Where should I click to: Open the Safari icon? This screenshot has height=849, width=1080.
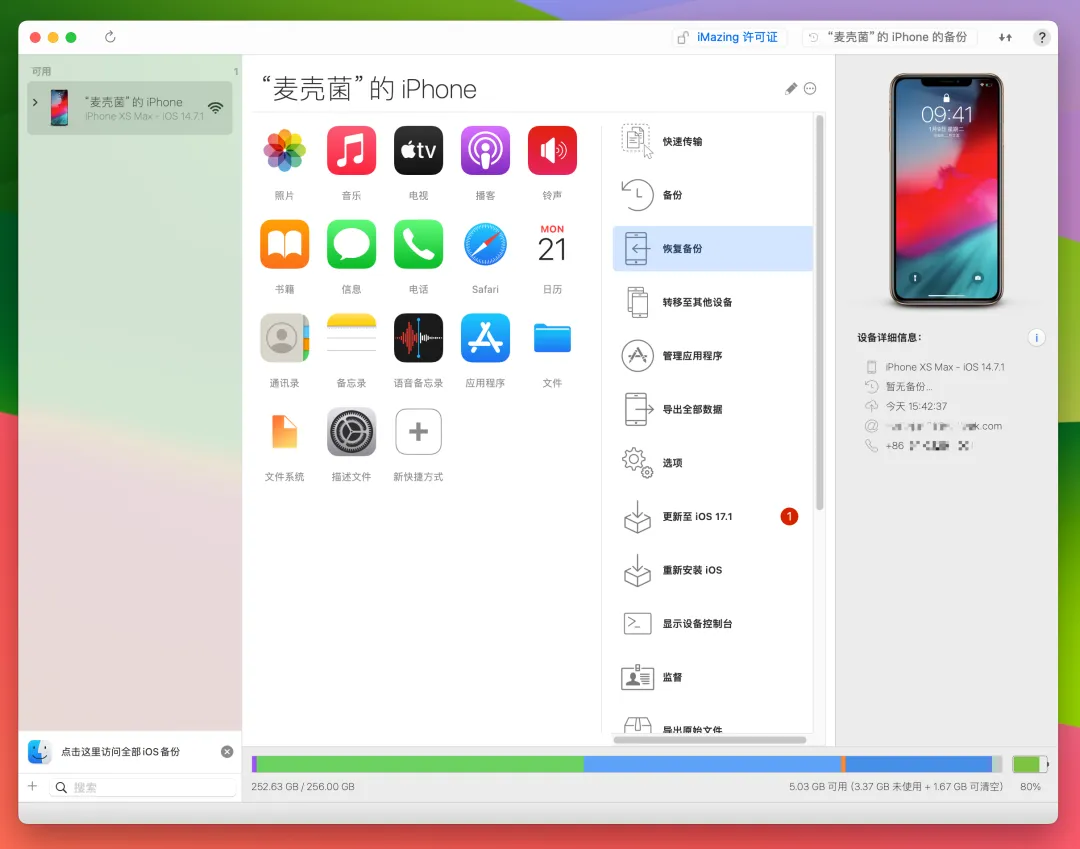pyautogui.click(x=485, y=244)
